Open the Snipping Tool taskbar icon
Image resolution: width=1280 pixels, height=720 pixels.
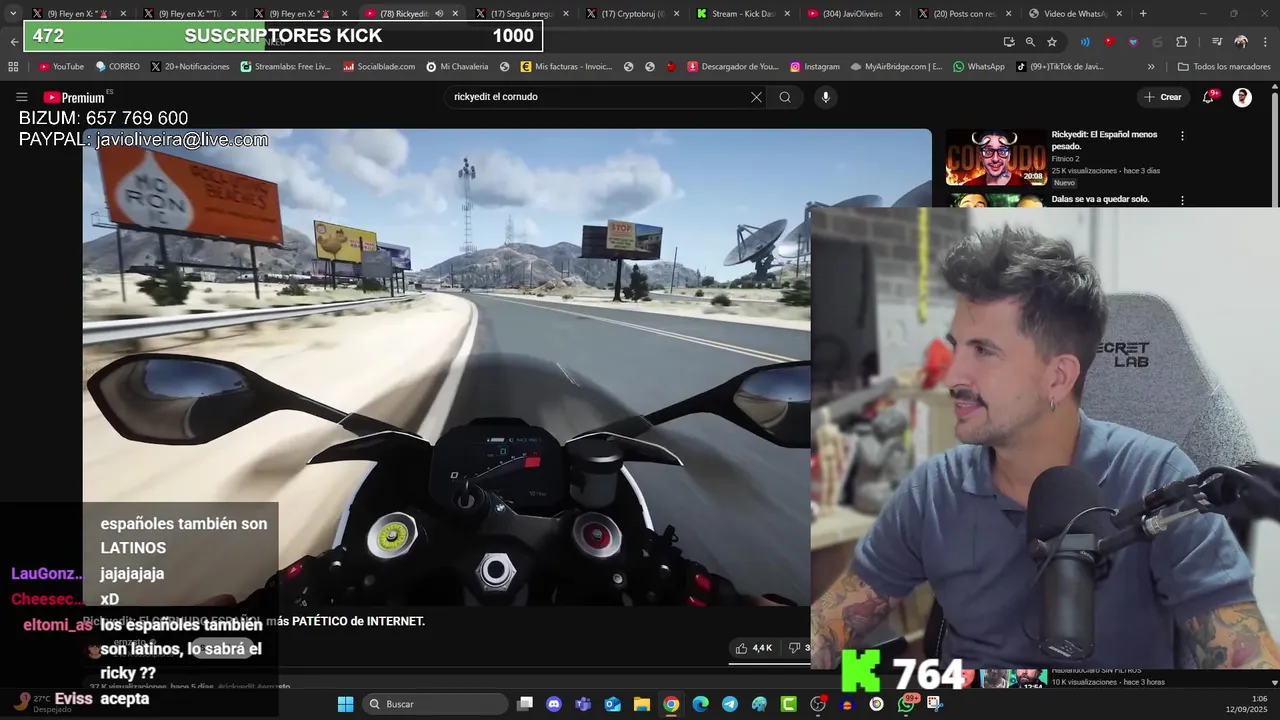[x=935, y=704]
